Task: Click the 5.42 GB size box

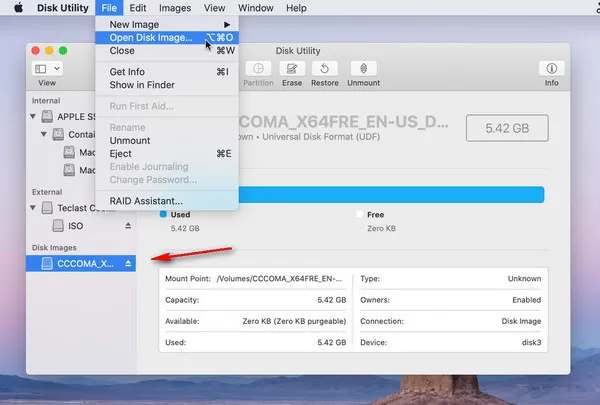Action: pos(507,128)
